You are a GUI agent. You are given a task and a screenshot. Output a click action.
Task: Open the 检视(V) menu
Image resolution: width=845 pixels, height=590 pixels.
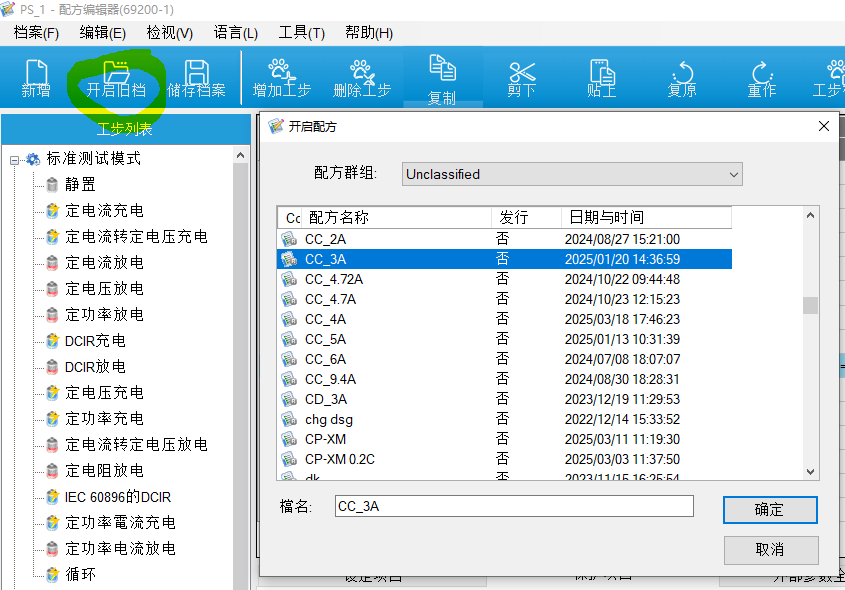pyautogui.click(x=169, y=33)
